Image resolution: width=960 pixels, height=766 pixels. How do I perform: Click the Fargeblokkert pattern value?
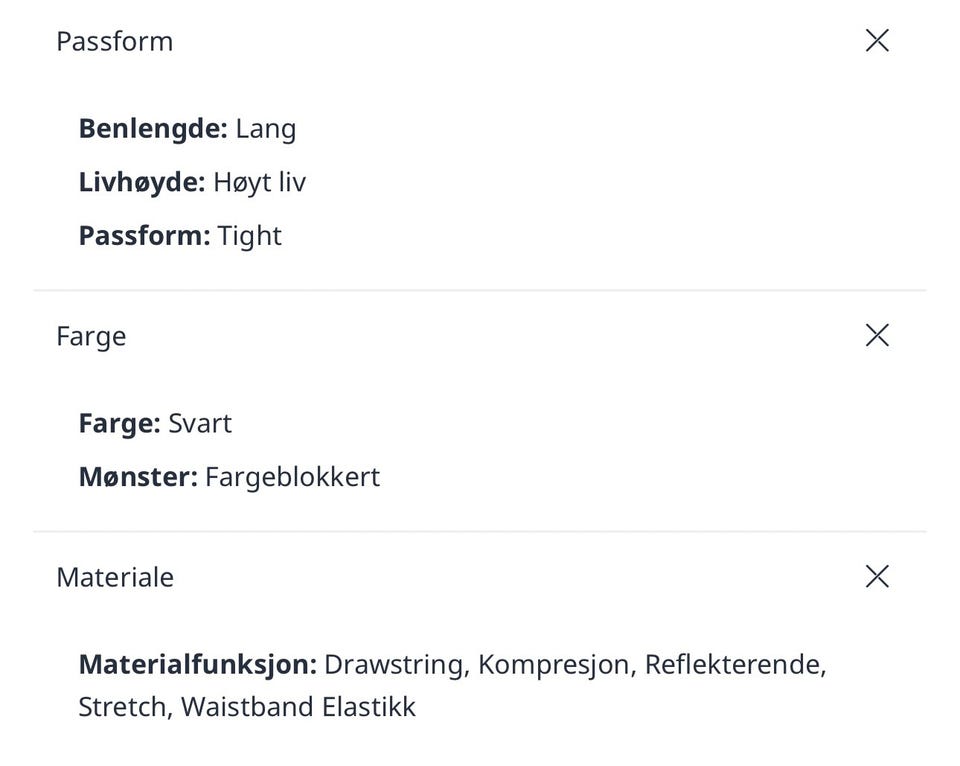pos(292,476)
